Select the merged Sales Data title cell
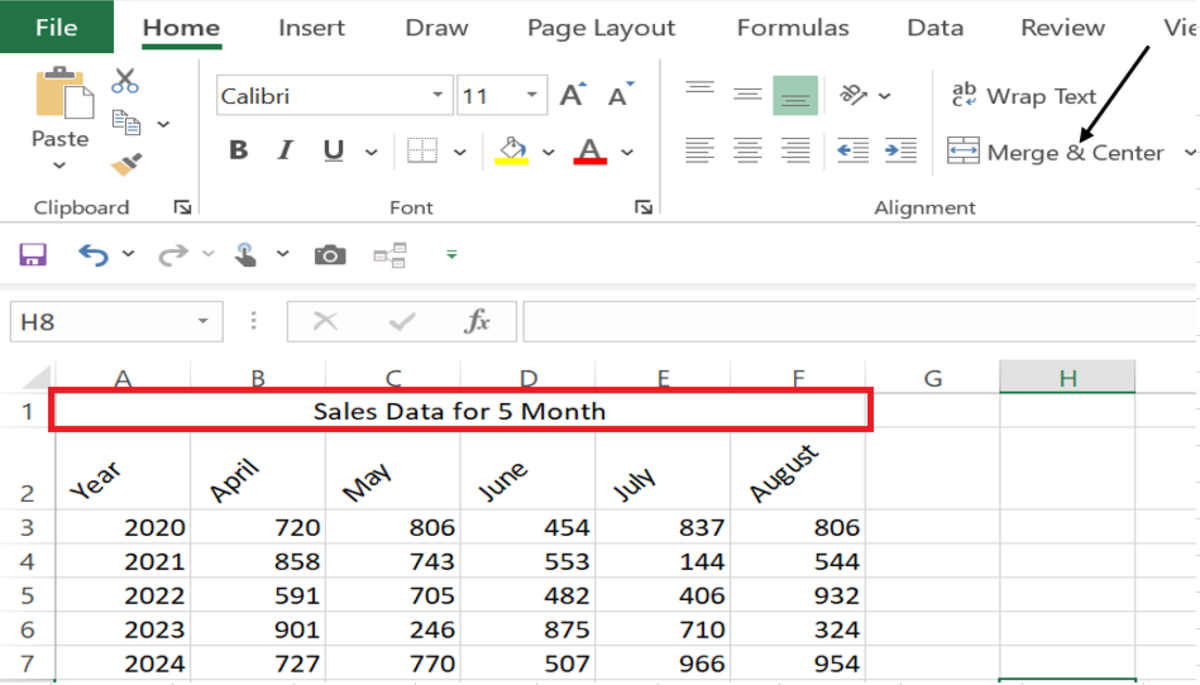1200x685 pixels. point(461,411)
